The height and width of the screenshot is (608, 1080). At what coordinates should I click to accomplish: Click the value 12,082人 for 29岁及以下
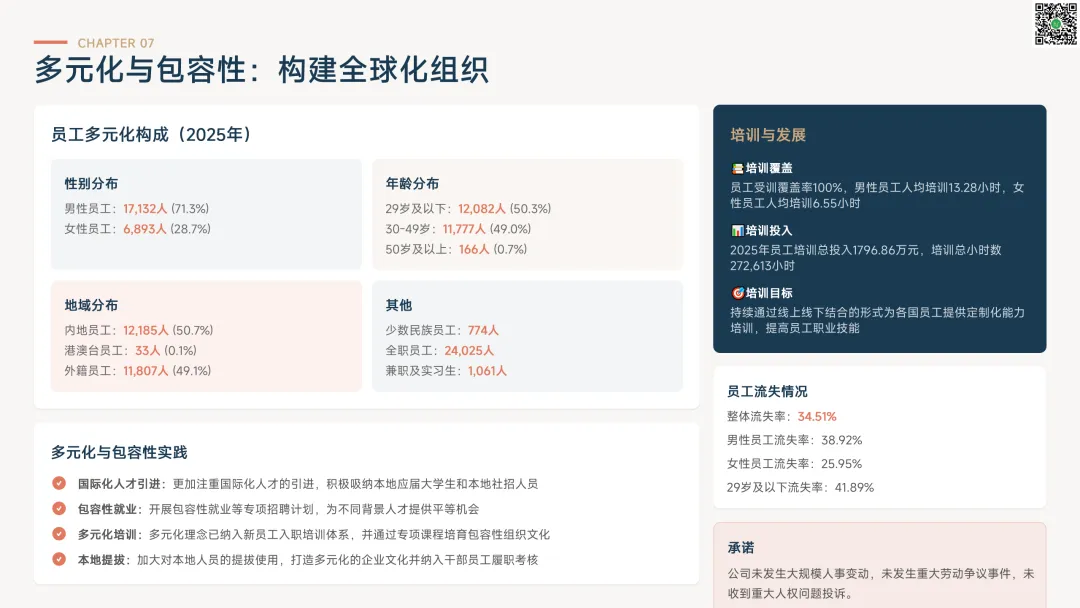click(482, 209)
